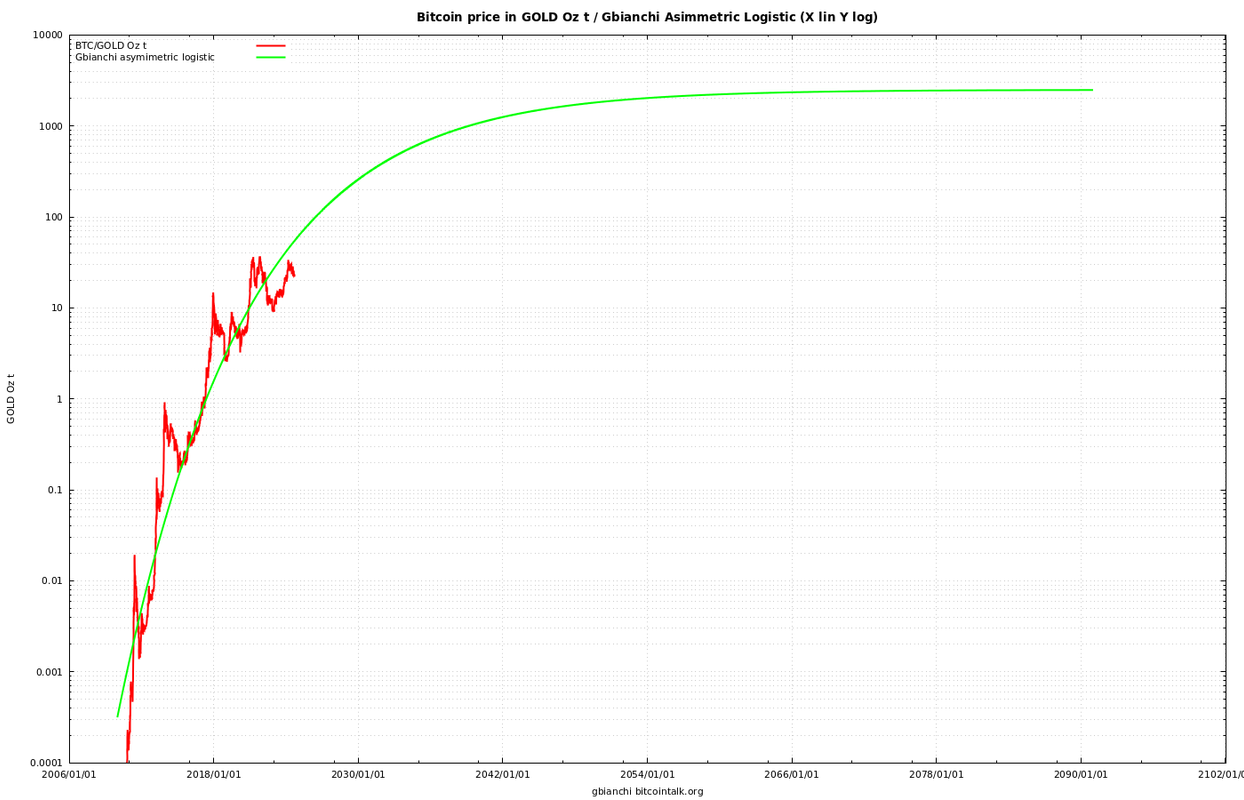The image size is (1244, 800).
Task: Select the BTC/GOLD Oz t legend label
Action: pyautogui.click(x=111, y=46)
